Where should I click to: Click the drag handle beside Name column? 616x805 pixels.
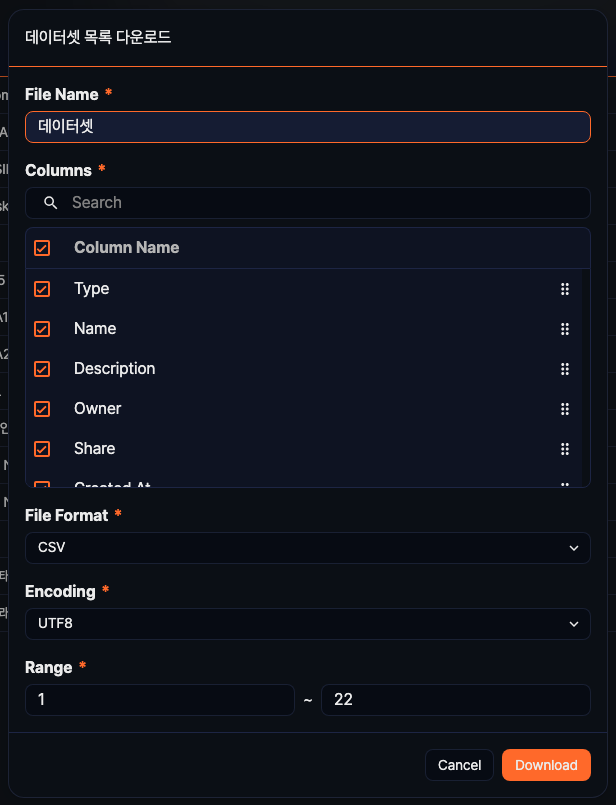(x=565, y=328)
